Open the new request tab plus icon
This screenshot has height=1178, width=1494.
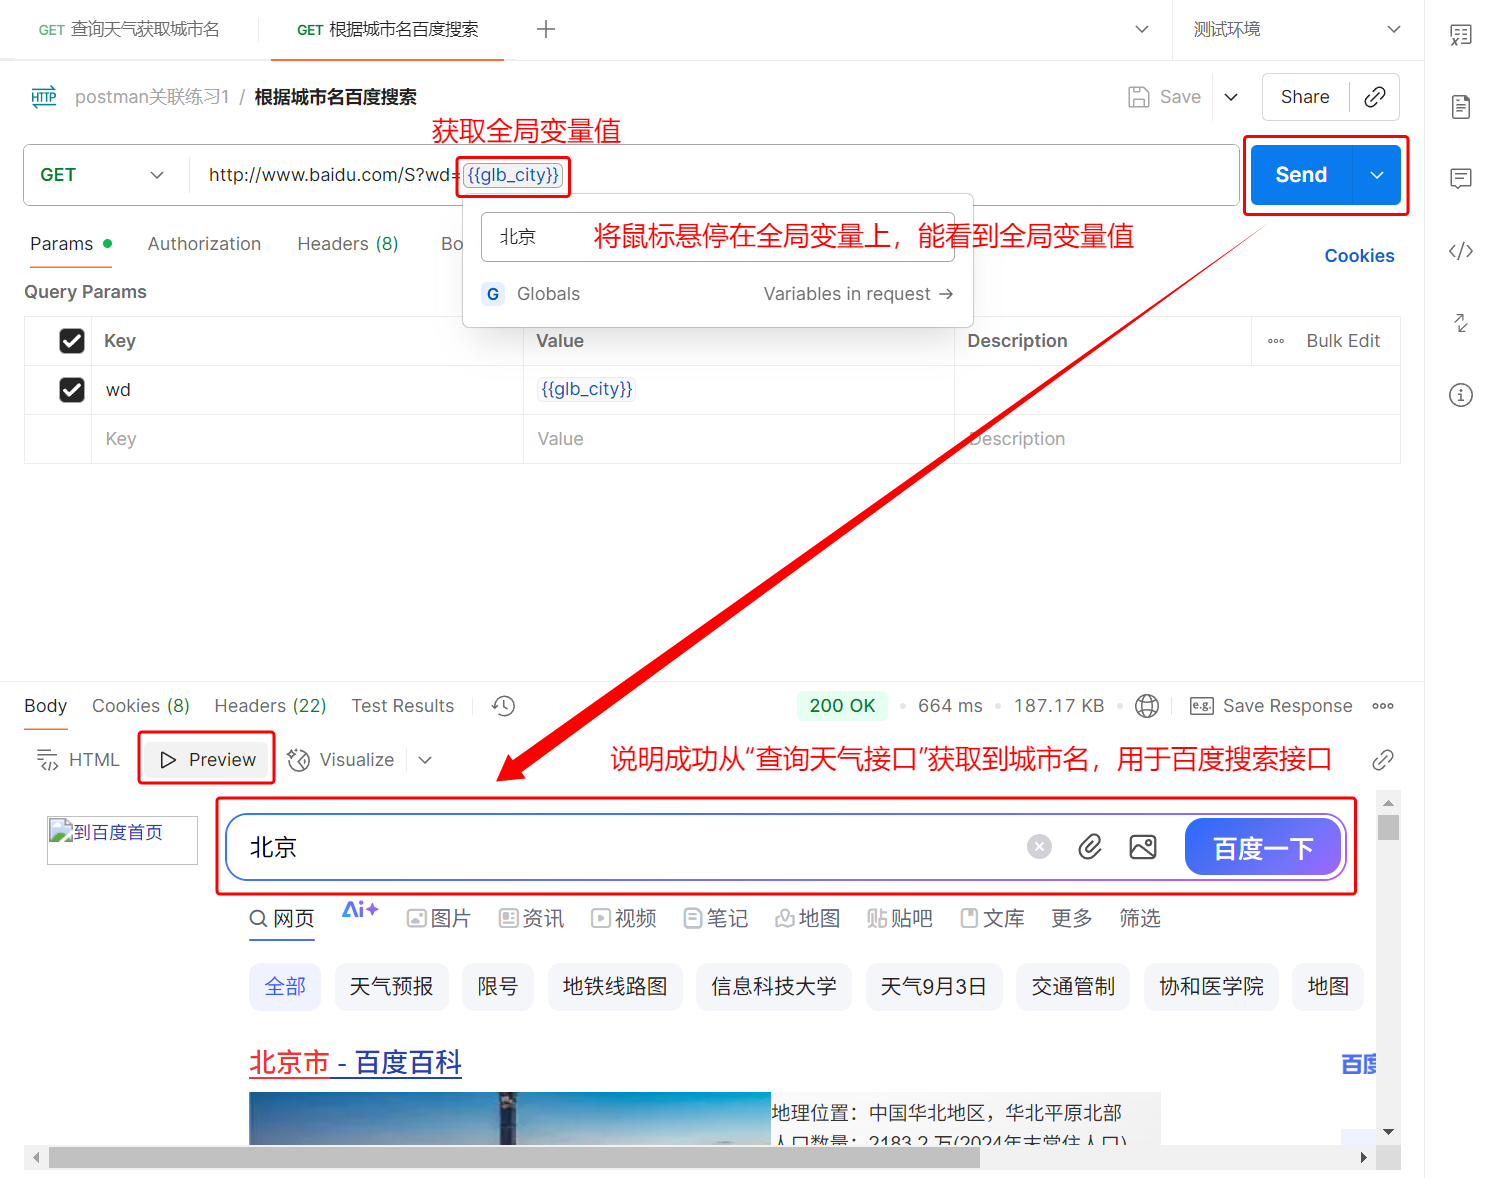click(x=546, y=29)
